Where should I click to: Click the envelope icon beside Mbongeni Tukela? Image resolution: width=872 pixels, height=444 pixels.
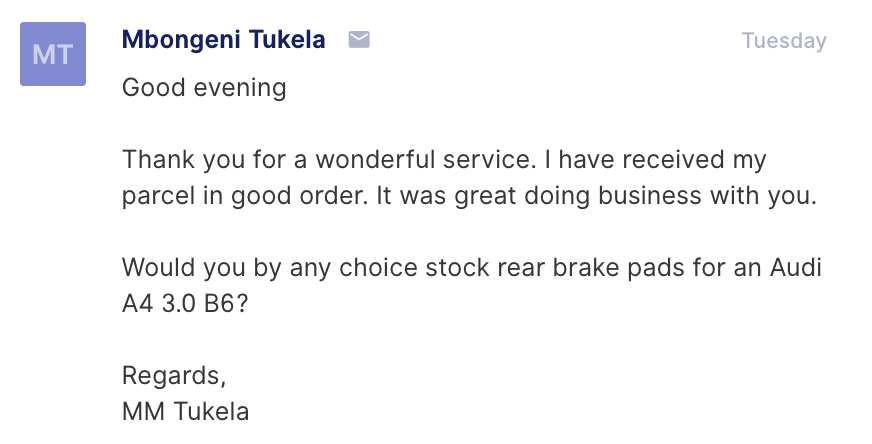359,40
